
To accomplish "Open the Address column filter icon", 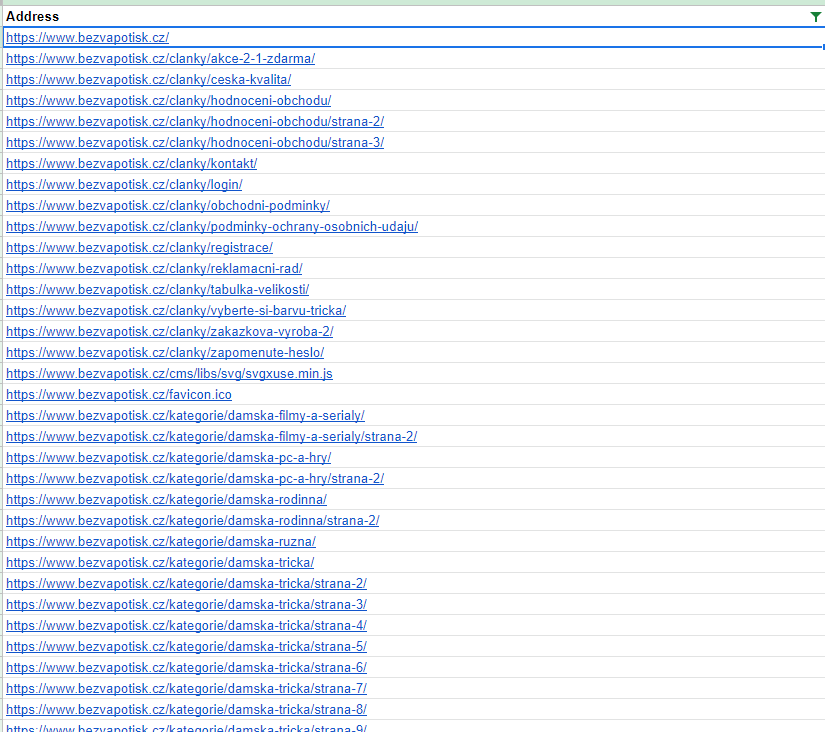I will 815,17.
